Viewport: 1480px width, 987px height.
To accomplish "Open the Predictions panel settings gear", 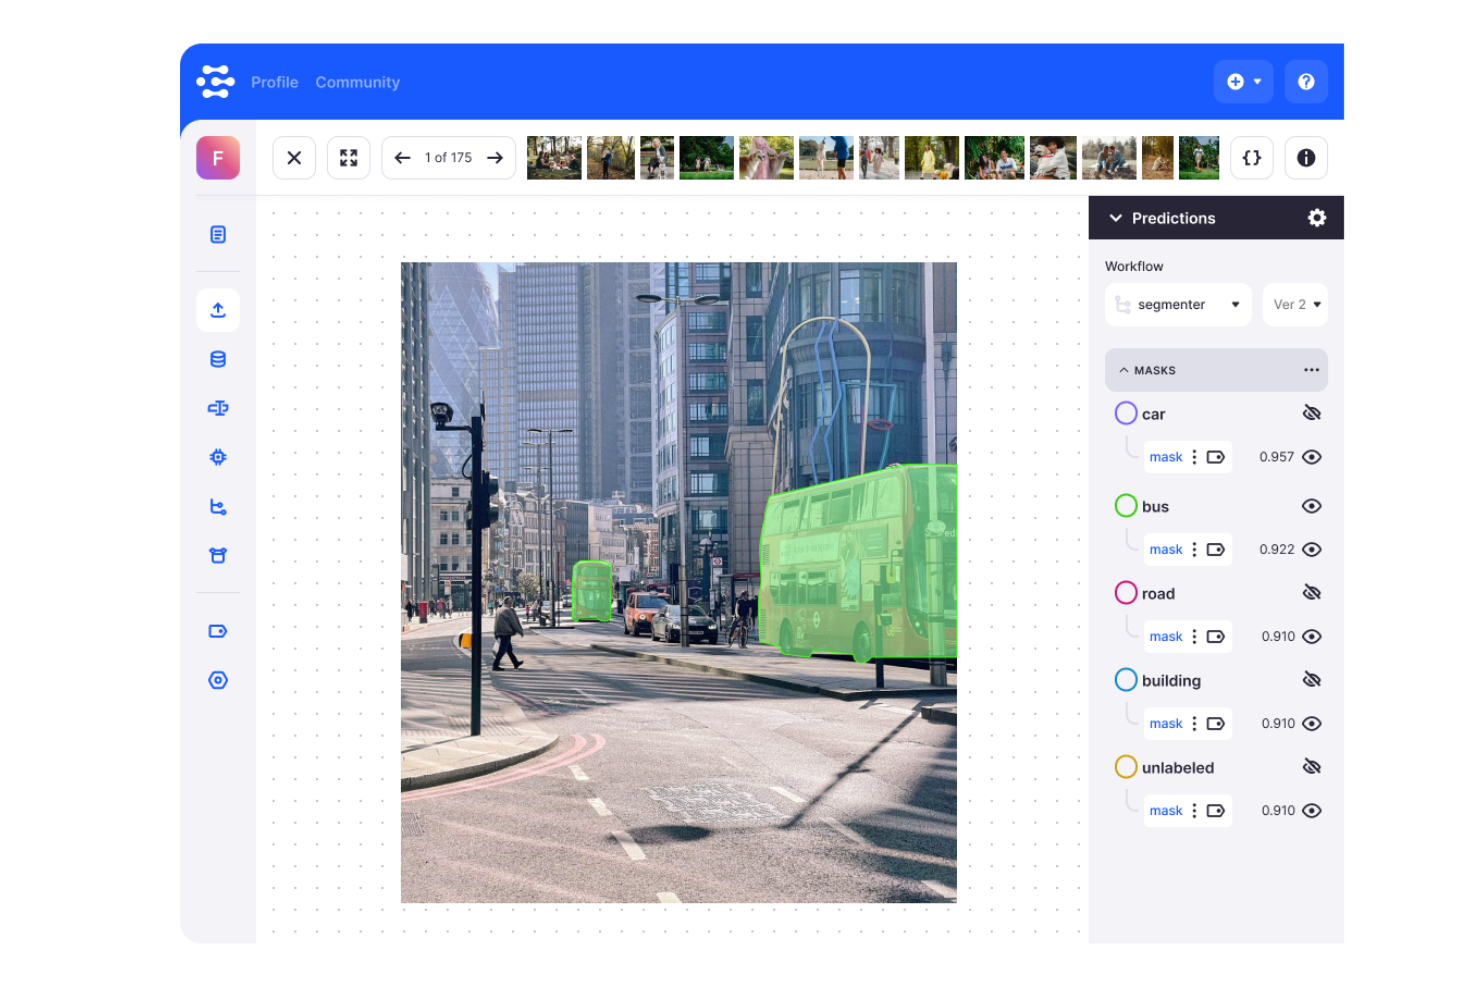I will (1316, 218).
